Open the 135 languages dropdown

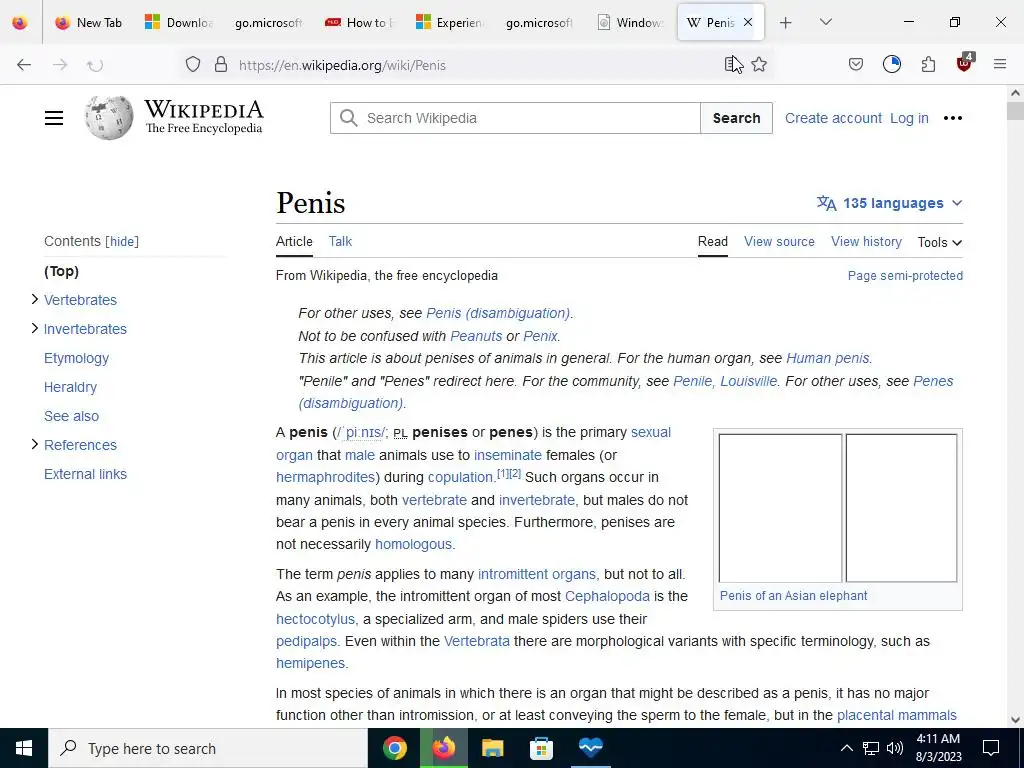[889, 203]
